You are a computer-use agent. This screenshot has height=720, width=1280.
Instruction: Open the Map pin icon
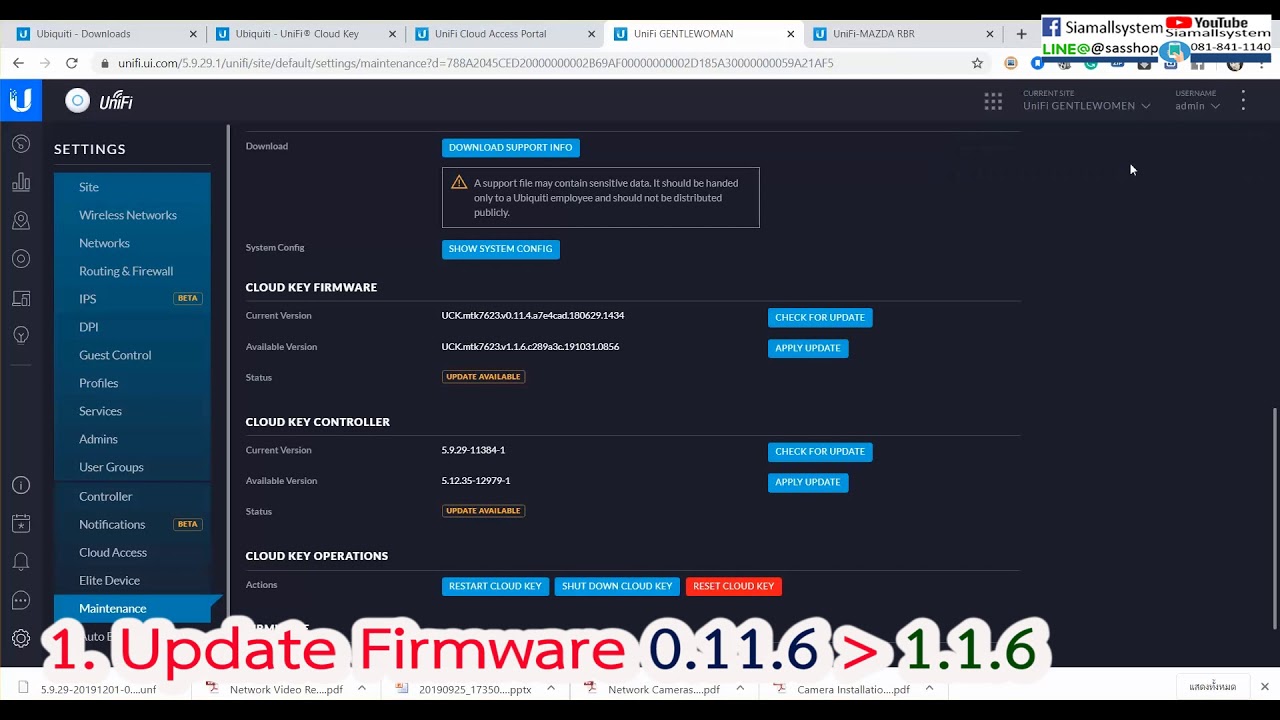tap(21, 220)
